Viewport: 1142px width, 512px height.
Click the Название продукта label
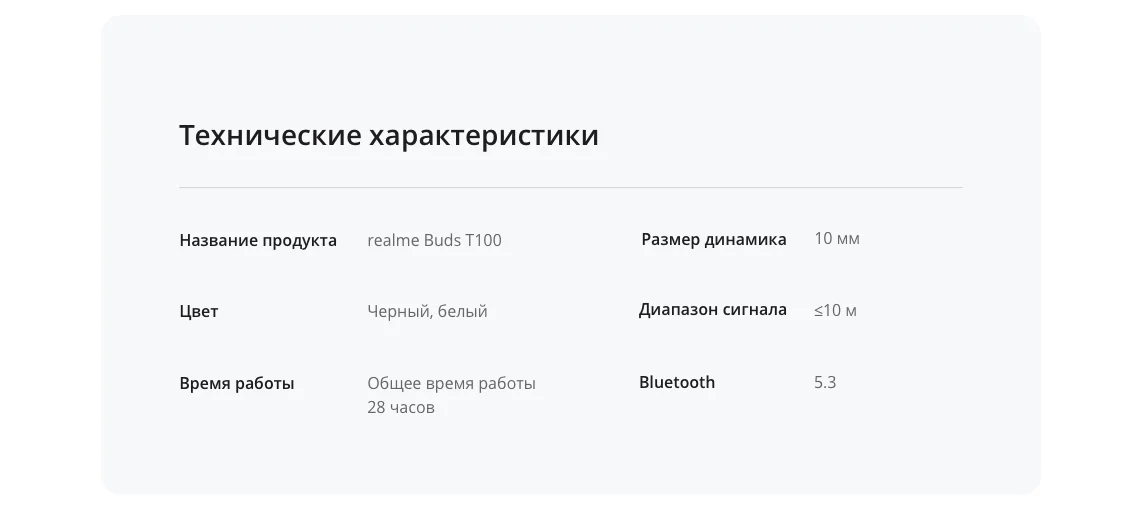tap(258, 240)
